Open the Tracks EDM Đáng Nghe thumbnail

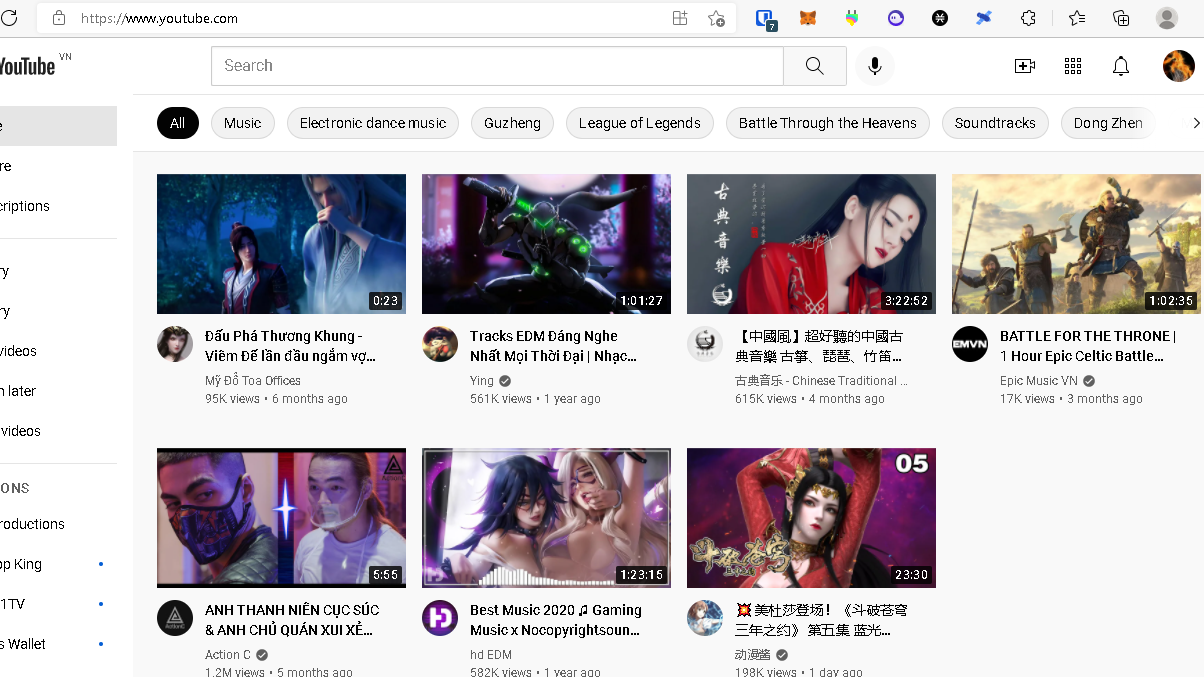546,244
